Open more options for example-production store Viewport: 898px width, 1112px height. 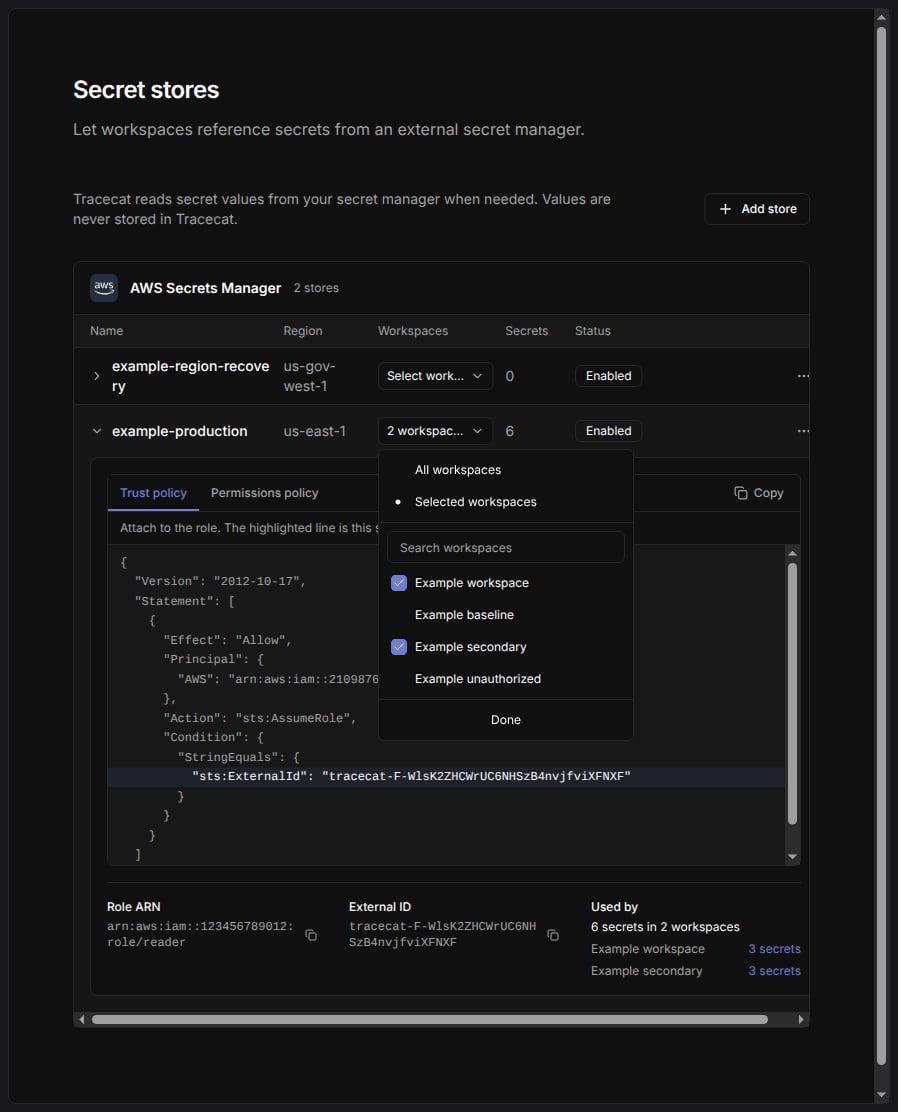803,431
